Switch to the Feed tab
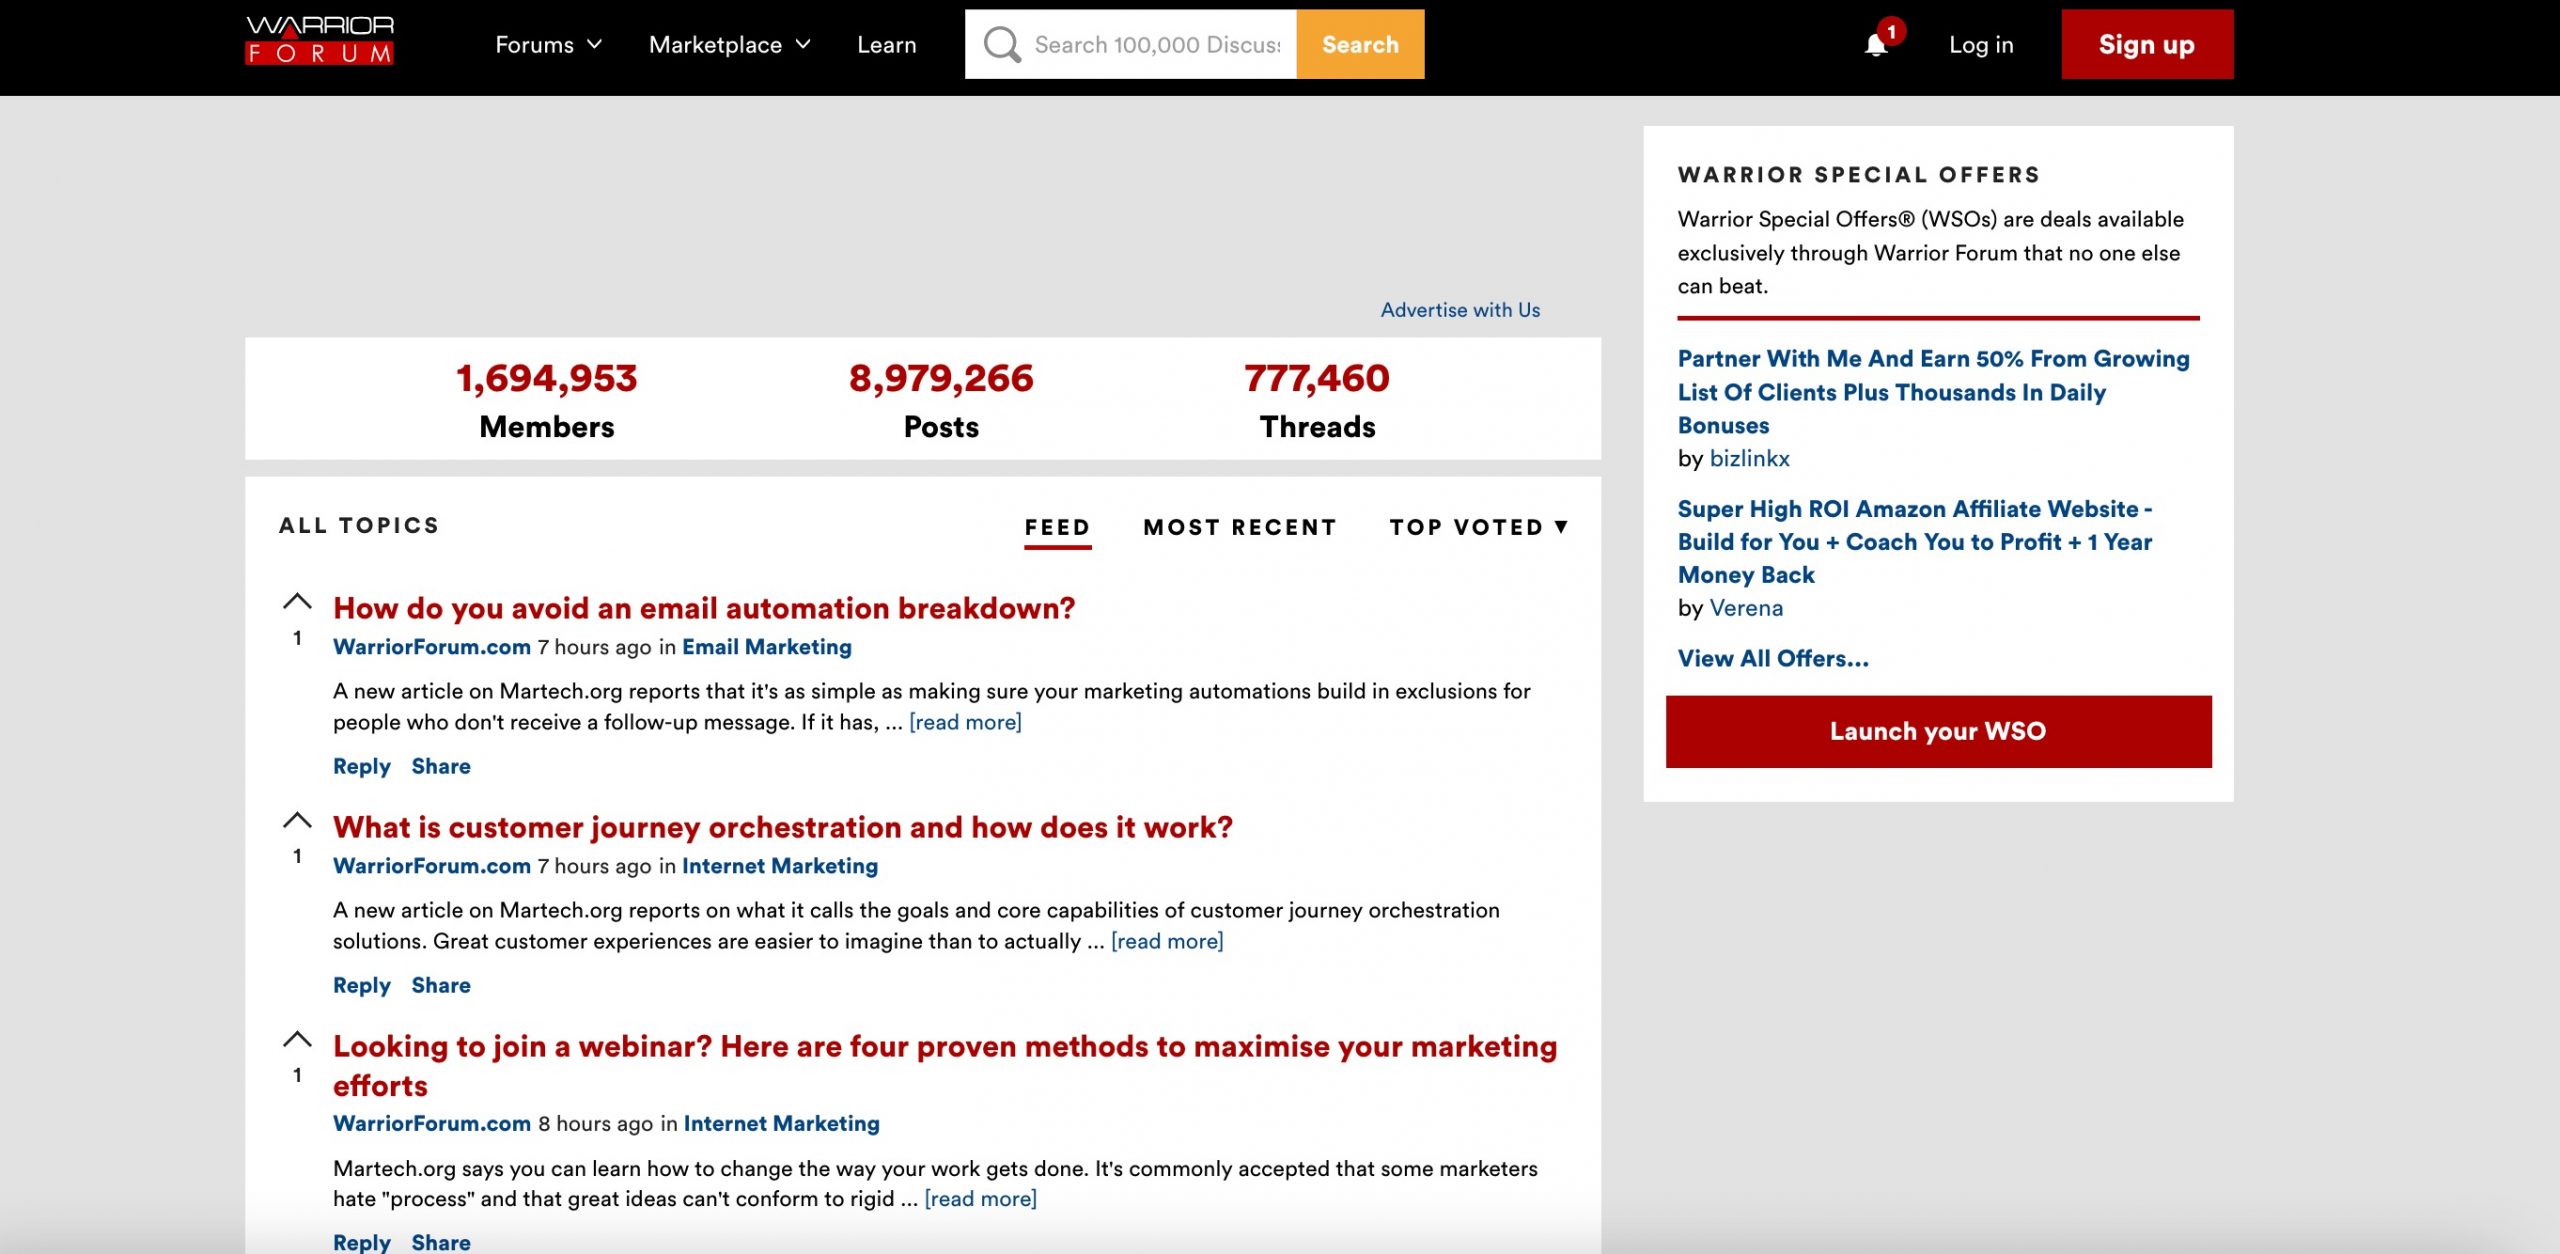The width and height of the screenshot is (2560, 1254). [x=1057, y=527]
